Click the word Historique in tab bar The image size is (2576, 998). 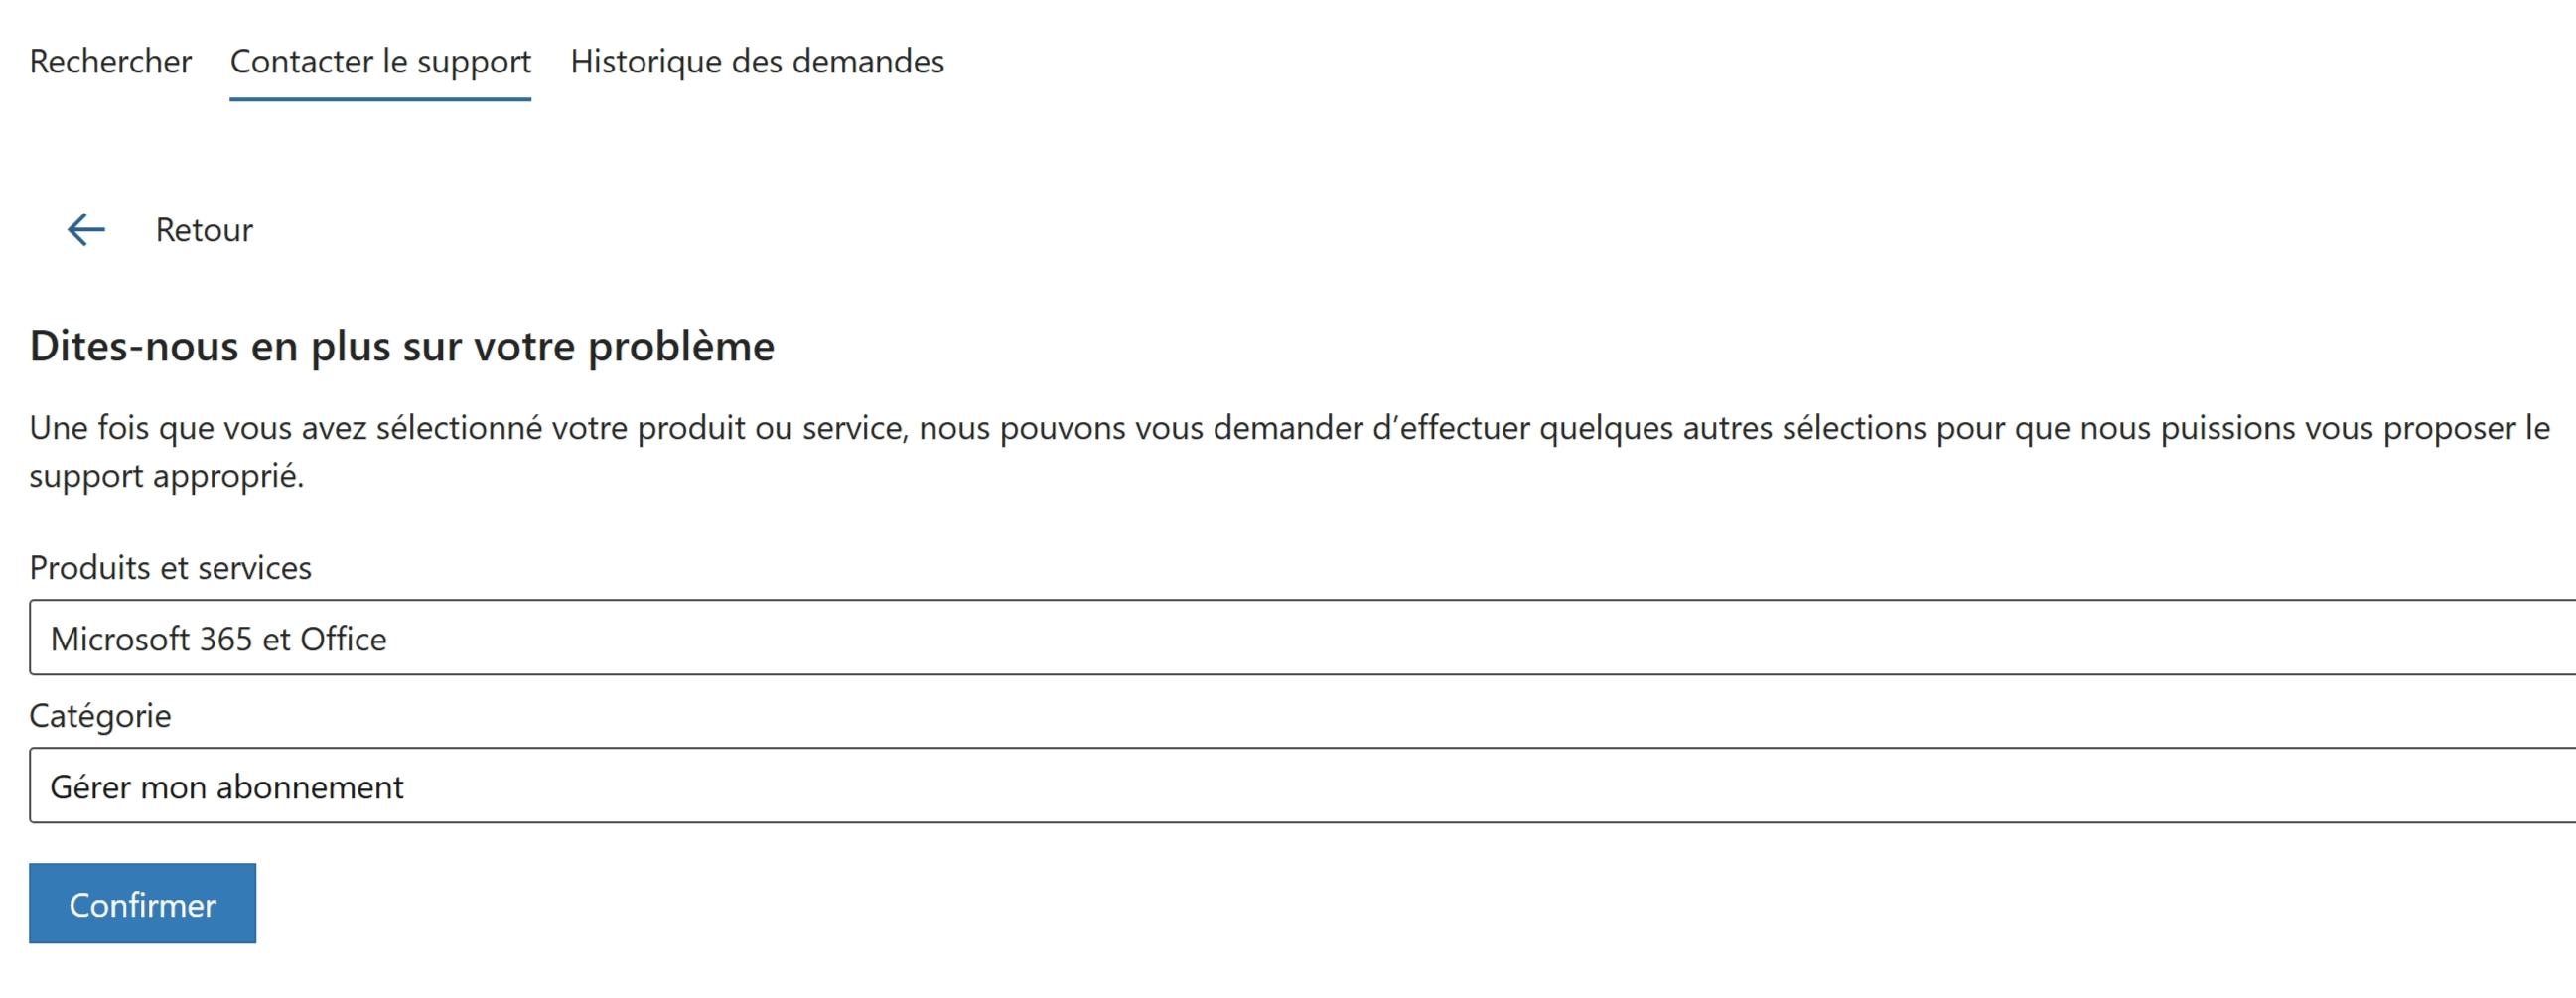click(x=646, y=62)
